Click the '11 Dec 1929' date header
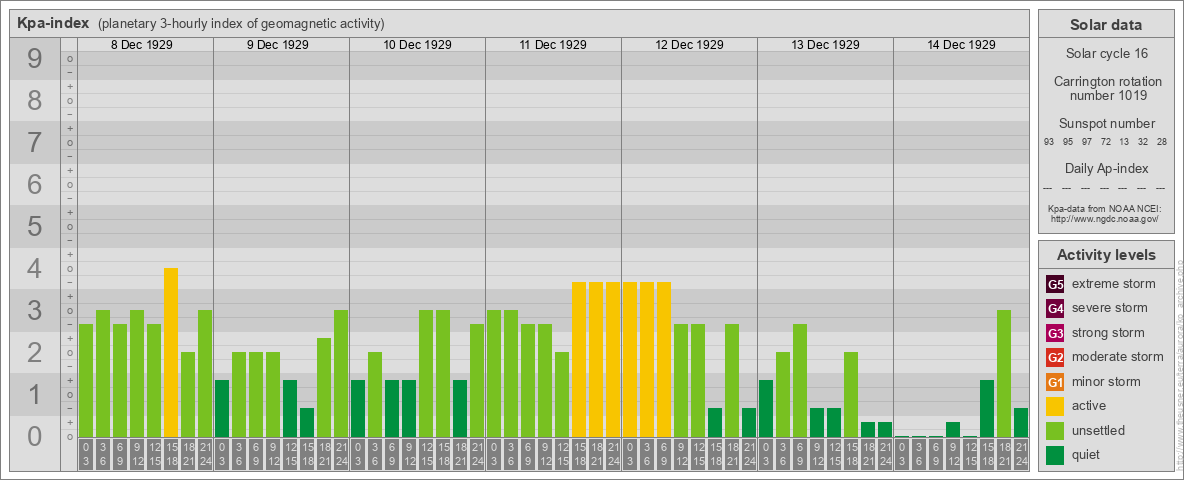 click(x=553, y=45)
